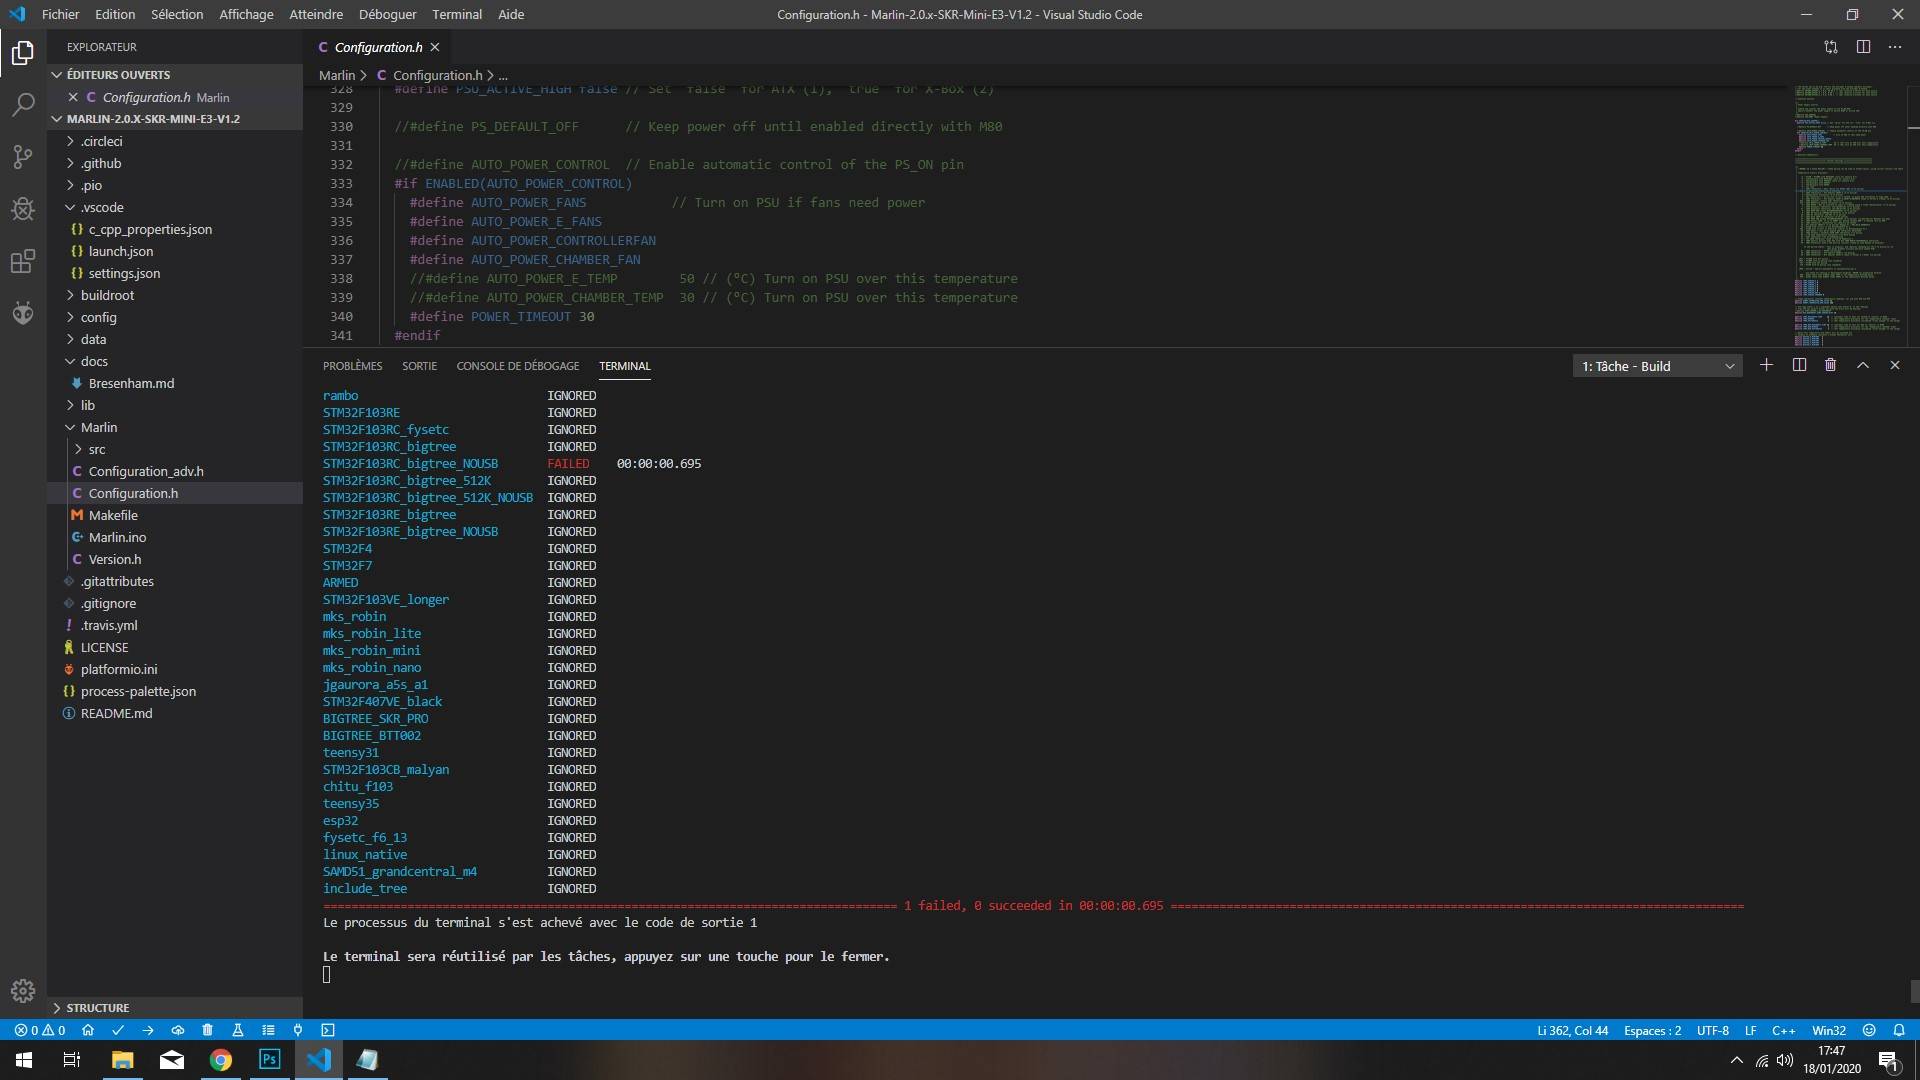This screenshot has height=1080, width=1920.
Task: Open Search view in activity bar
Action: pos(22,105)
